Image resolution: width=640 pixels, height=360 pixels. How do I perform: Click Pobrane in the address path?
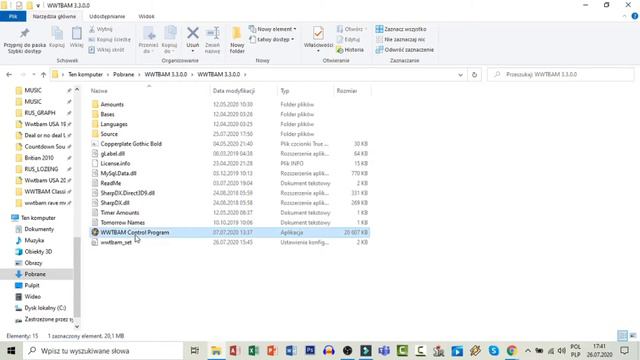tap(123, 75)
